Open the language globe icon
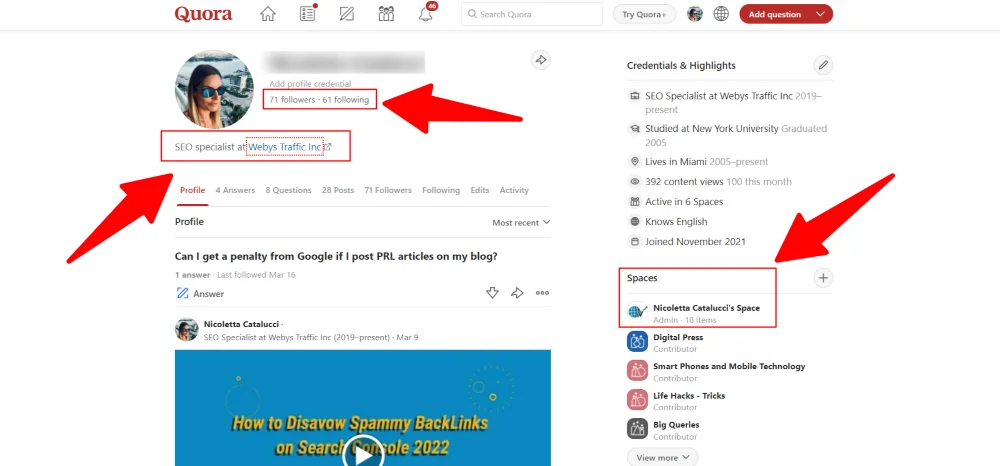The width and height of the screenshot is (1000, 466). tap(721, 14)
